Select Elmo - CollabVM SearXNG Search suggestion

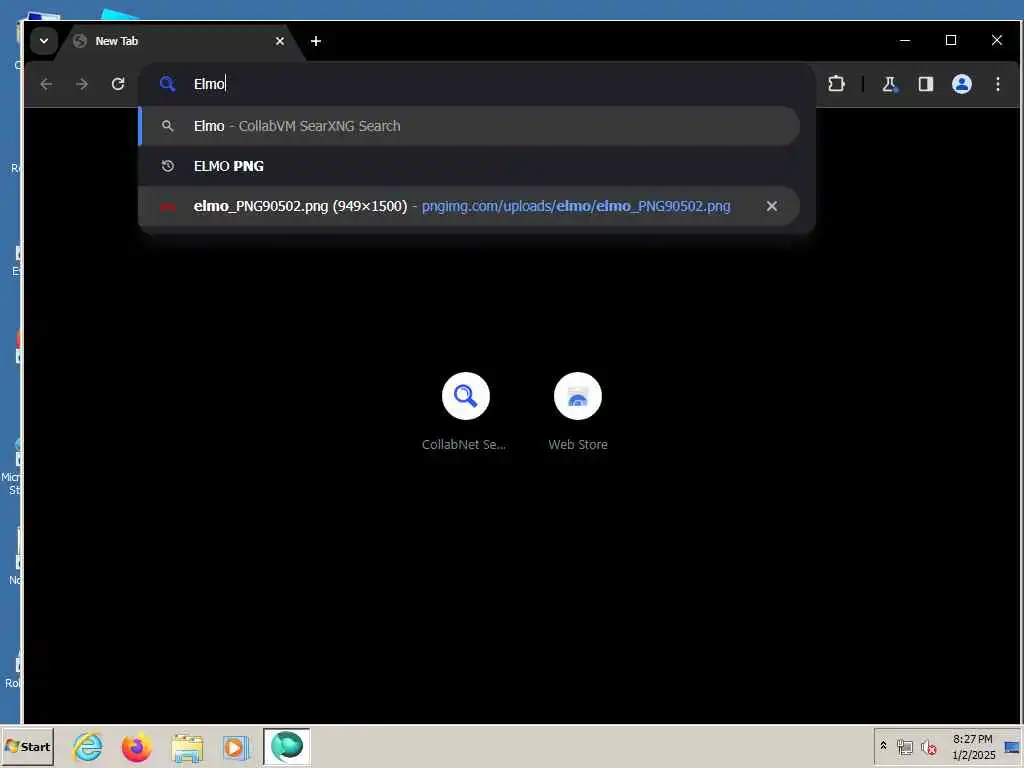click(469, 126)
